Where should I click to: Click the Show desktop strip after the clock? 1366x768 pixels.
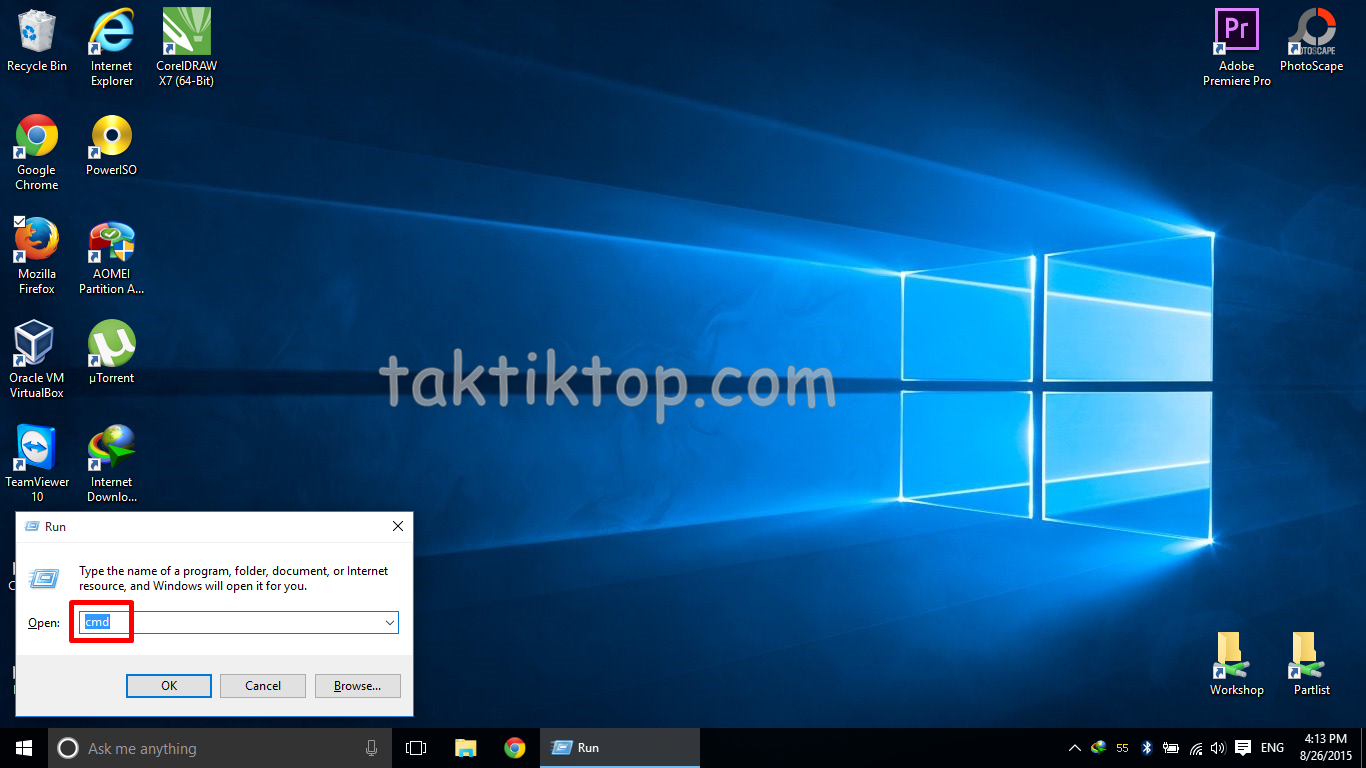pos(1363,748)
